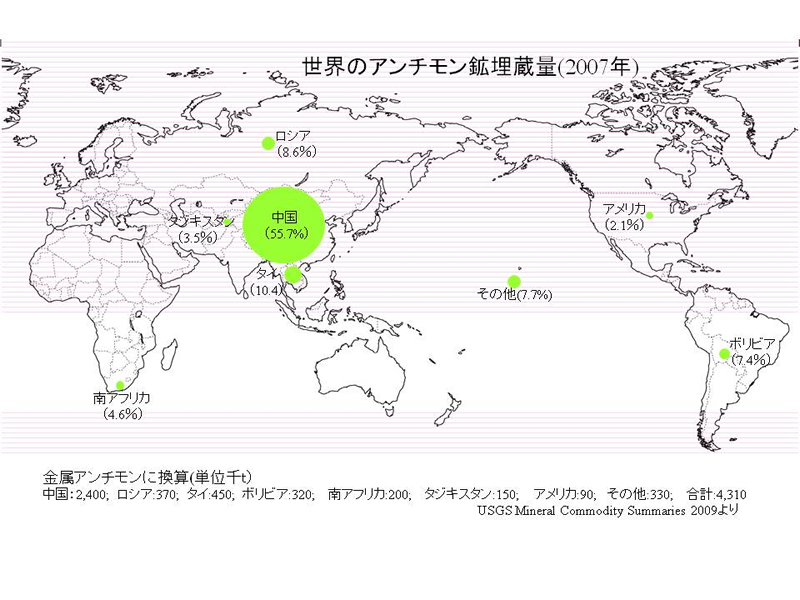
Task: Click the green Russia bubble marker
Action: 268,143
